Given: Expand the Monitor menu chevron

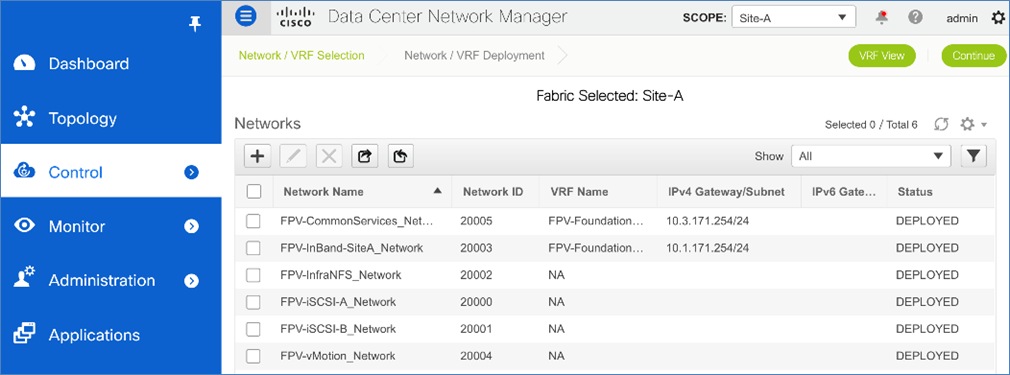Looking at the screenshot, I should [191, 226].
